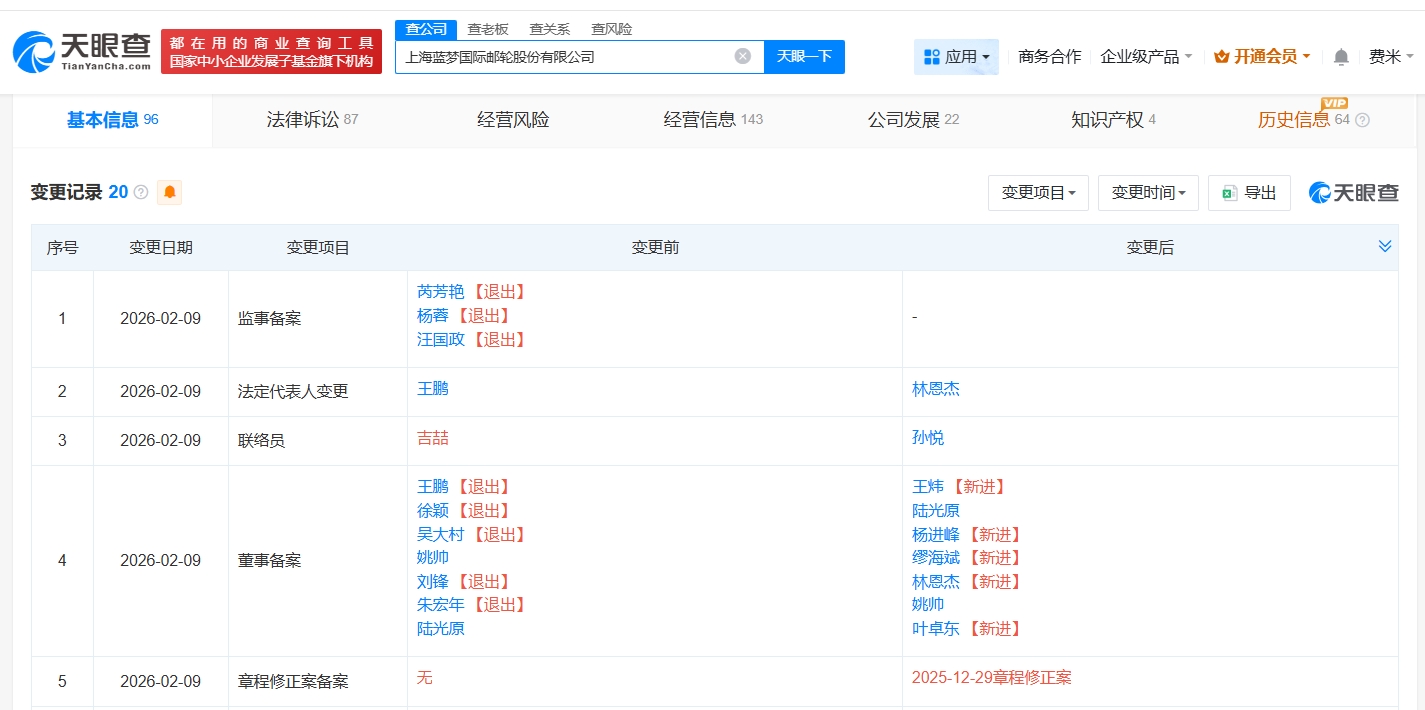Clear the search box with the X icon

tap(743, 56)
